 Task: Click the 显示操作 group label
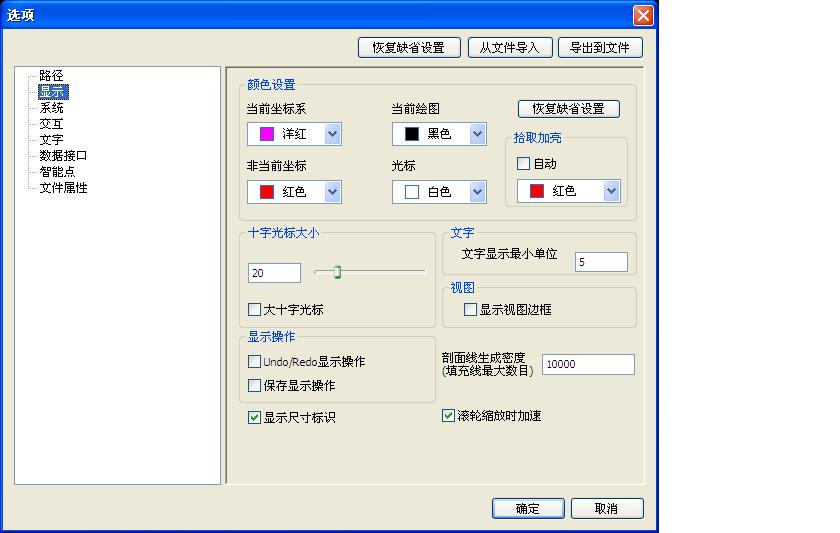pyautogui.click(x=271, y=337)
